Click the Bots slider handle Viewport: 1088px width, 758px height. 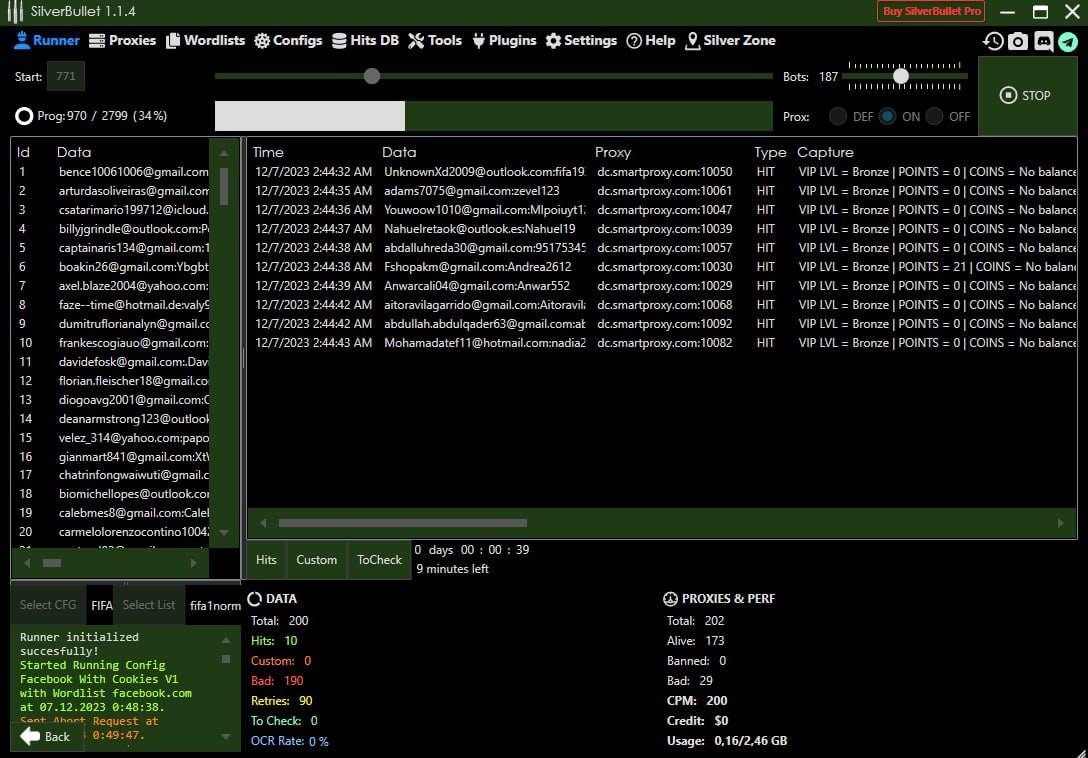click(x=901, y=76)
